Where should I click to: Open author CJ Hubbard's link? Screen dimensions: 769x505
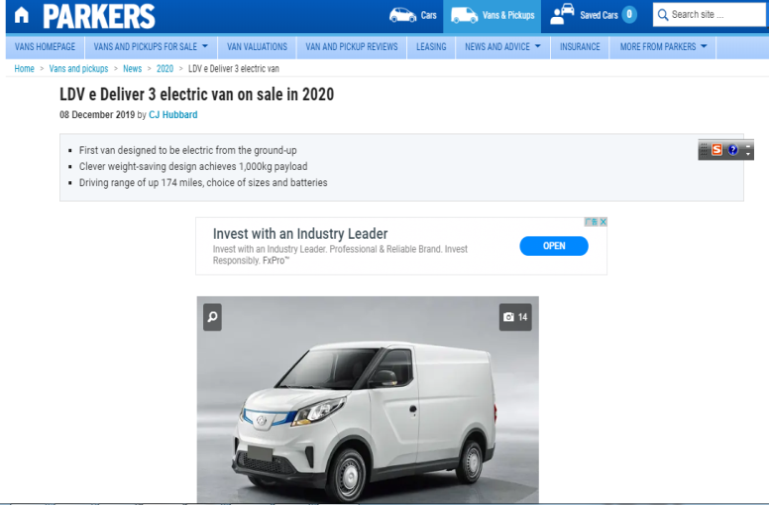[173, 115]
